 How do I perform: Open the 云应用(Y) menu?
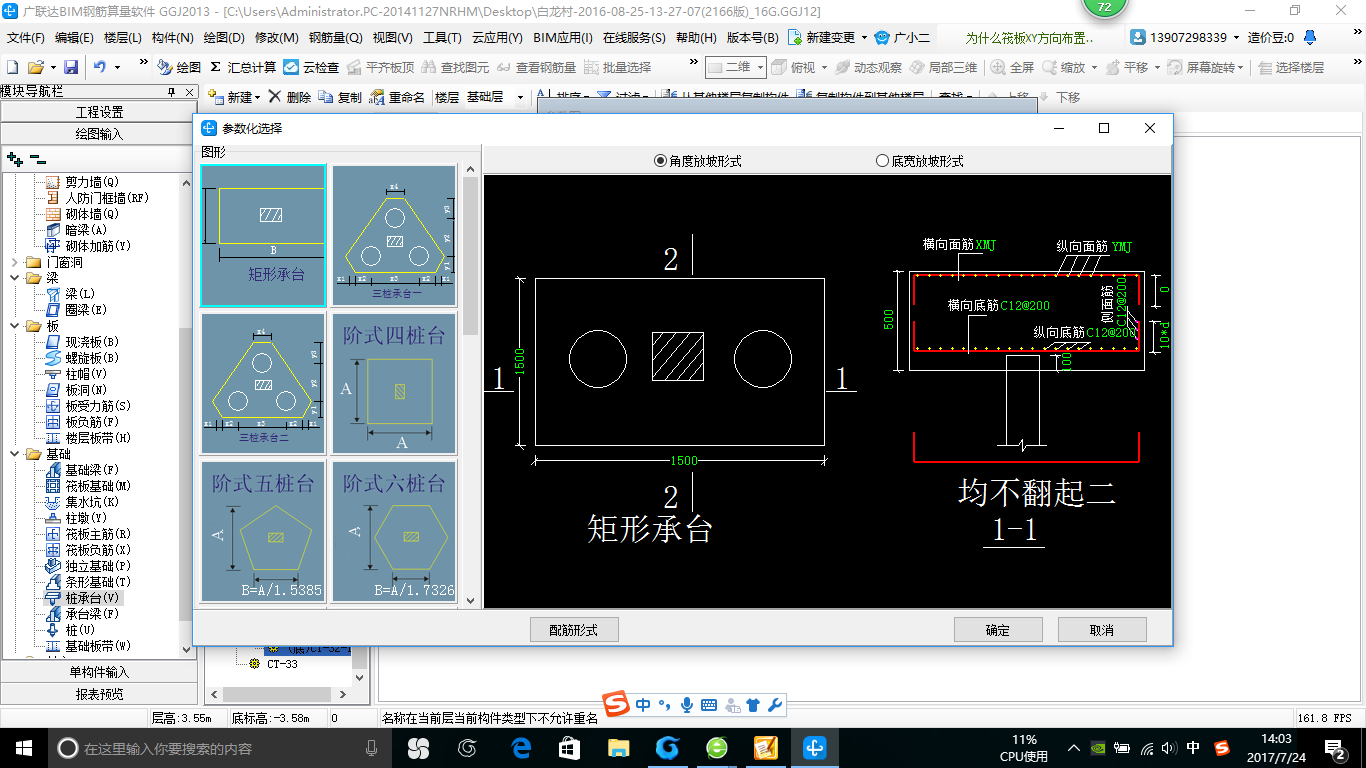497,38
